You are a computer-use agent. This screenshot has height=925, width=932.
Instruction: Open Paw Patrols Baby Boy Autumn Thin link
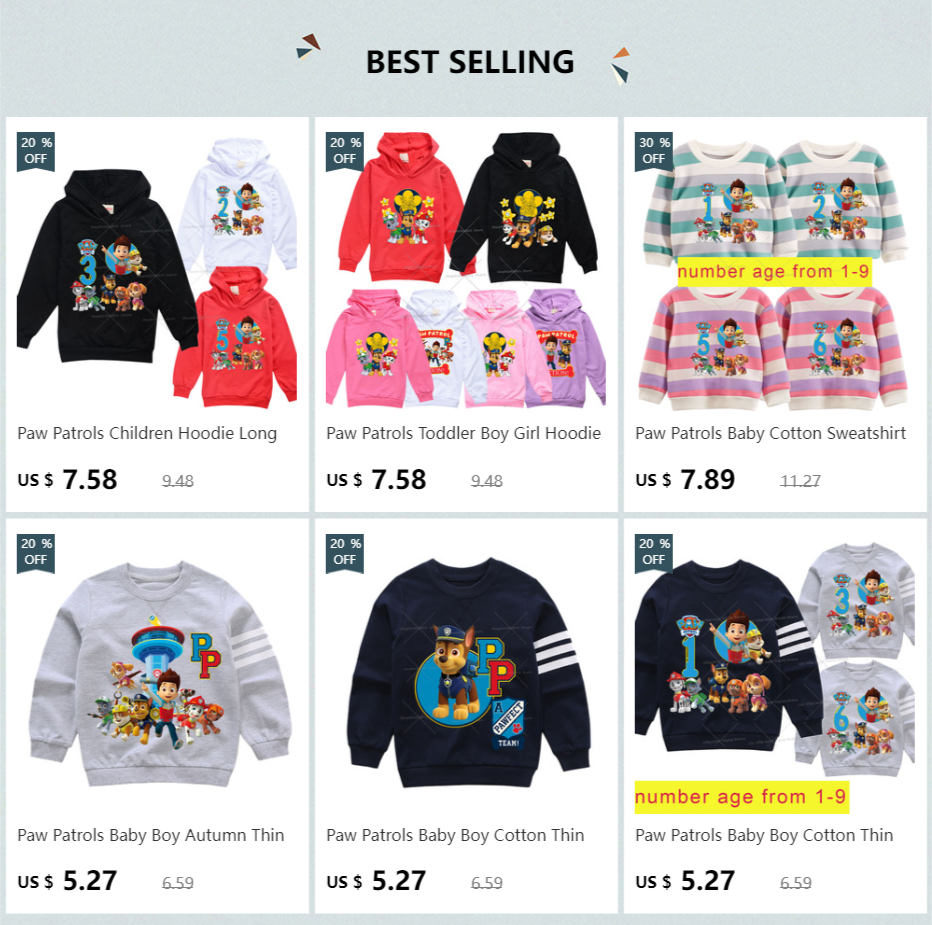[x=150, y=835]
